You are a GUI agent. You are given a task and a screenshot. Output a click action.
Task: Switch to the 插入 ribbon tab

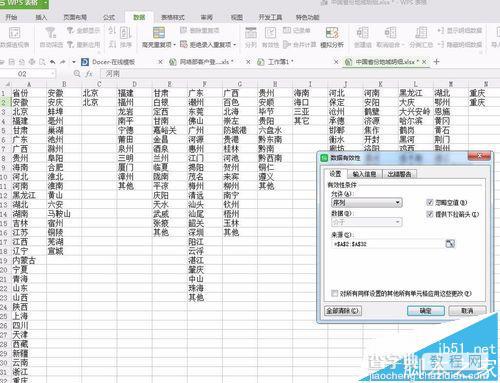tap(41, 17)
